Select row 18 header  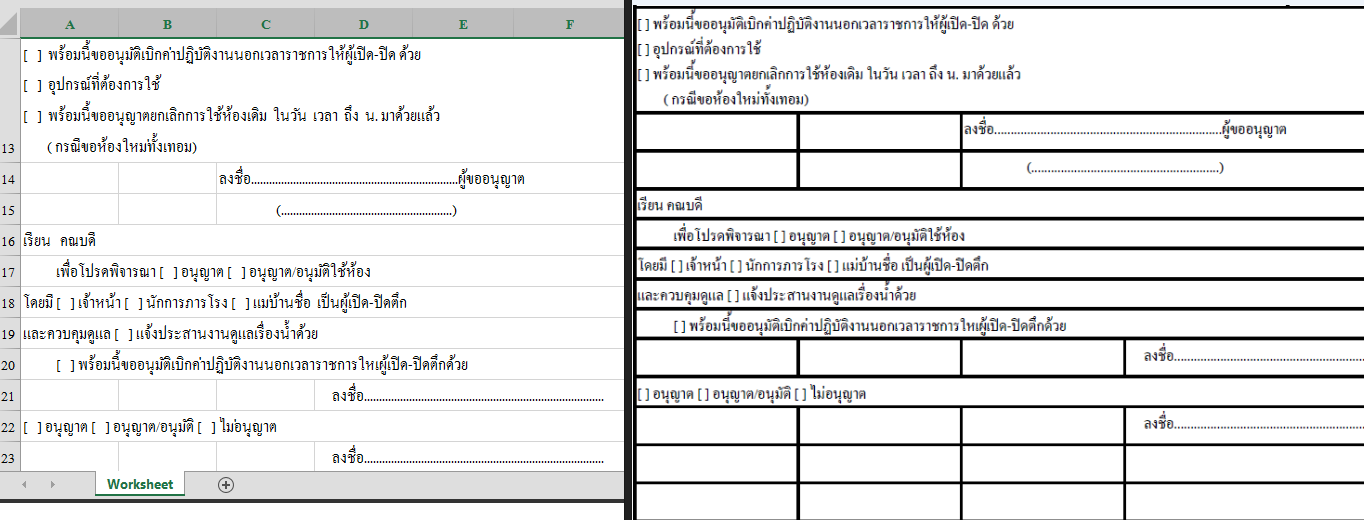point(10,302)
